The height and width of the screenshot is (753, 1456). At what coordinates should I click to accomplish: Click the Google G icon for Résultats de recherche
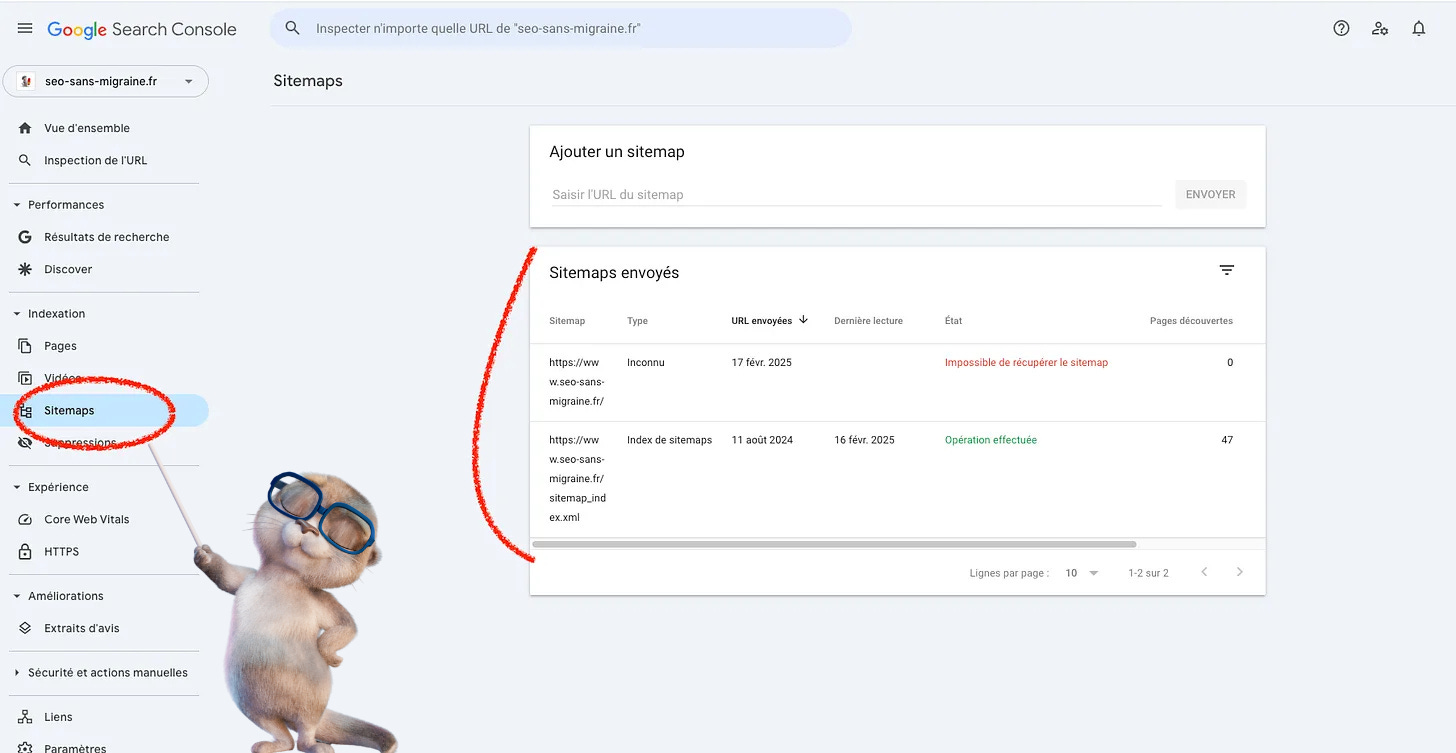(25, 237)
